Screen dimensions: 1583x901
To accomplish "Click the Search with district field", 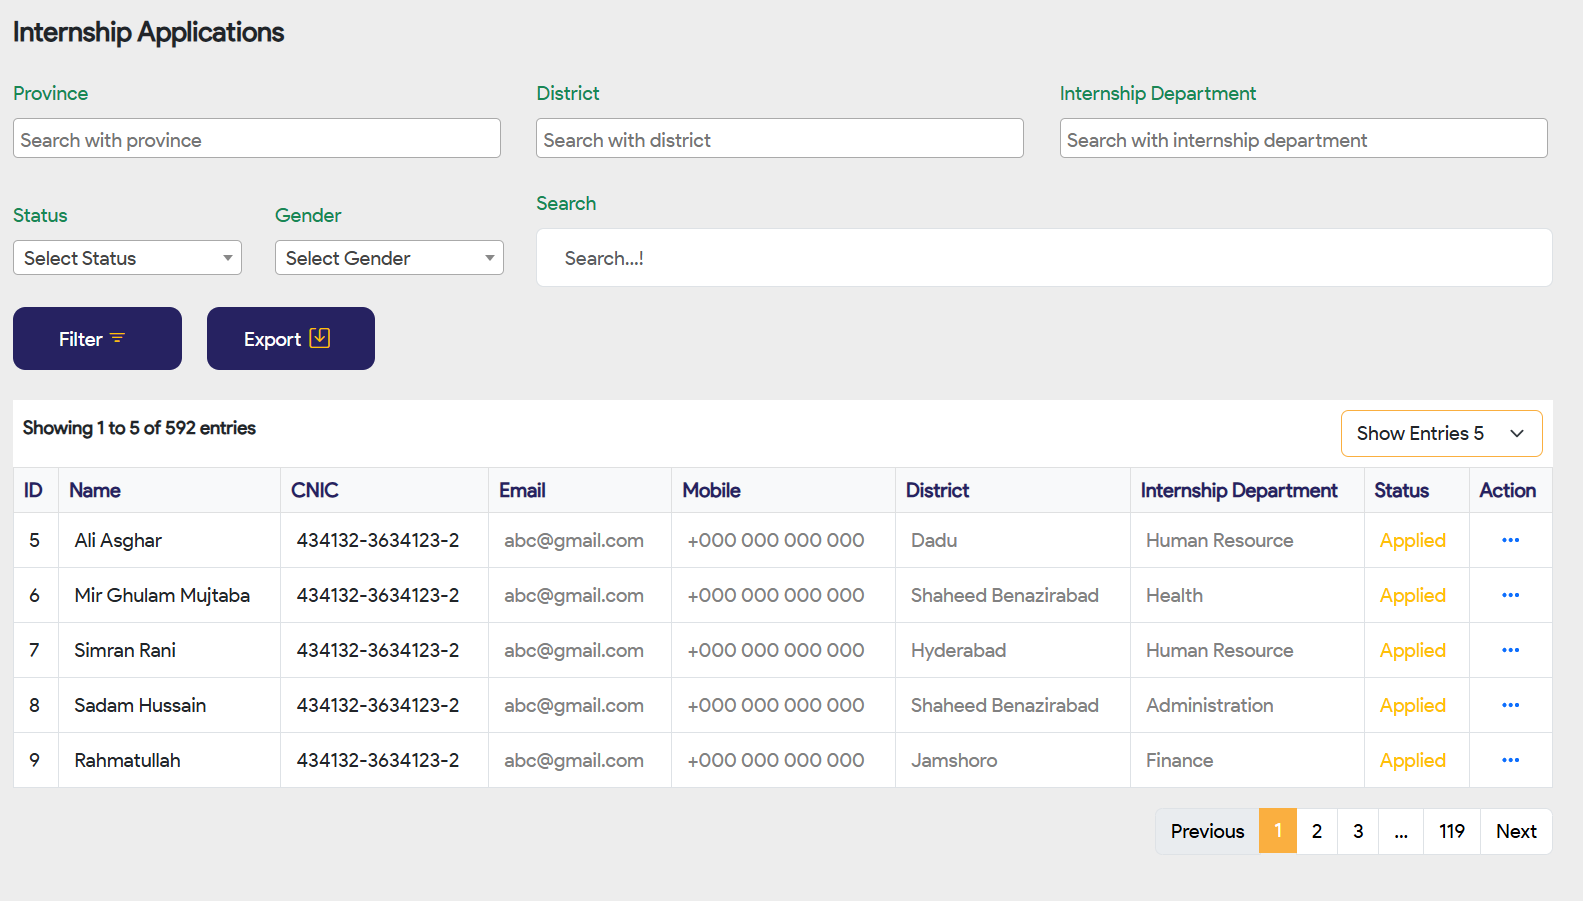I will pyautogui.click(x=780, y=139).
